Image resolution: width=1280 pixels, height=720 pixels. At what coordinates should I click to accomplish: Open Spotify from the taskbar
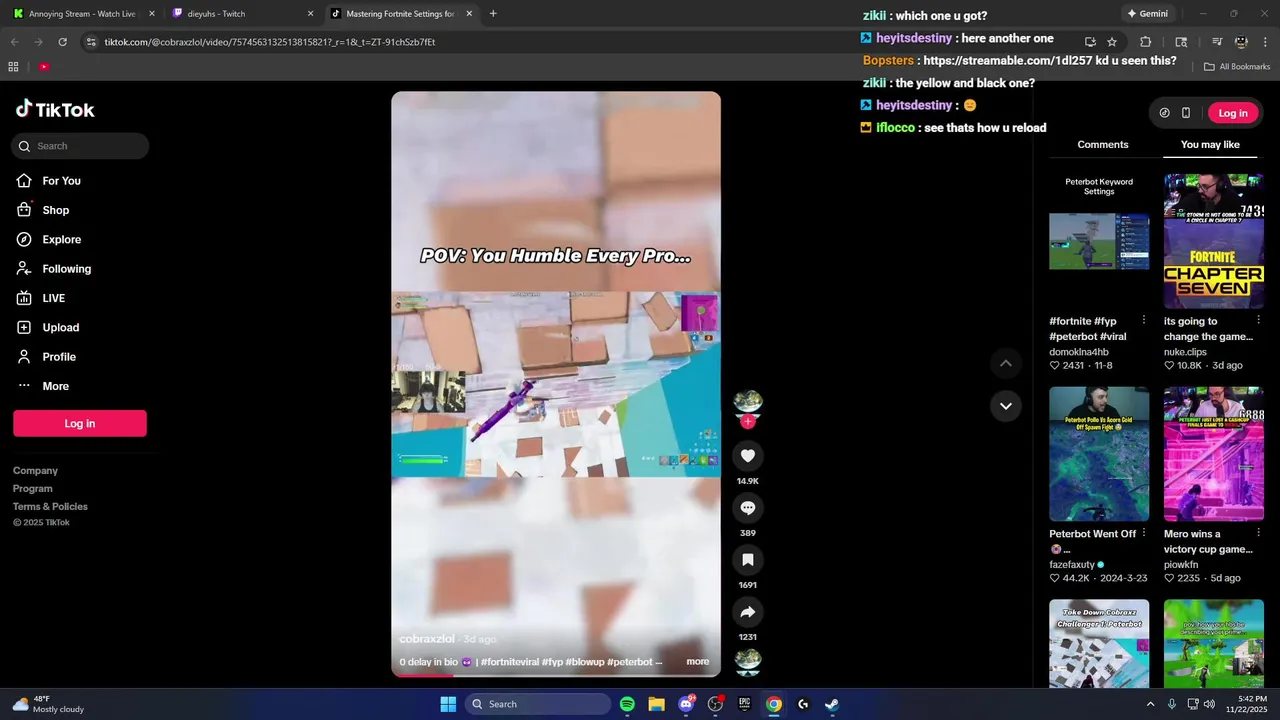pyautogui.click(x=627, y=704)
